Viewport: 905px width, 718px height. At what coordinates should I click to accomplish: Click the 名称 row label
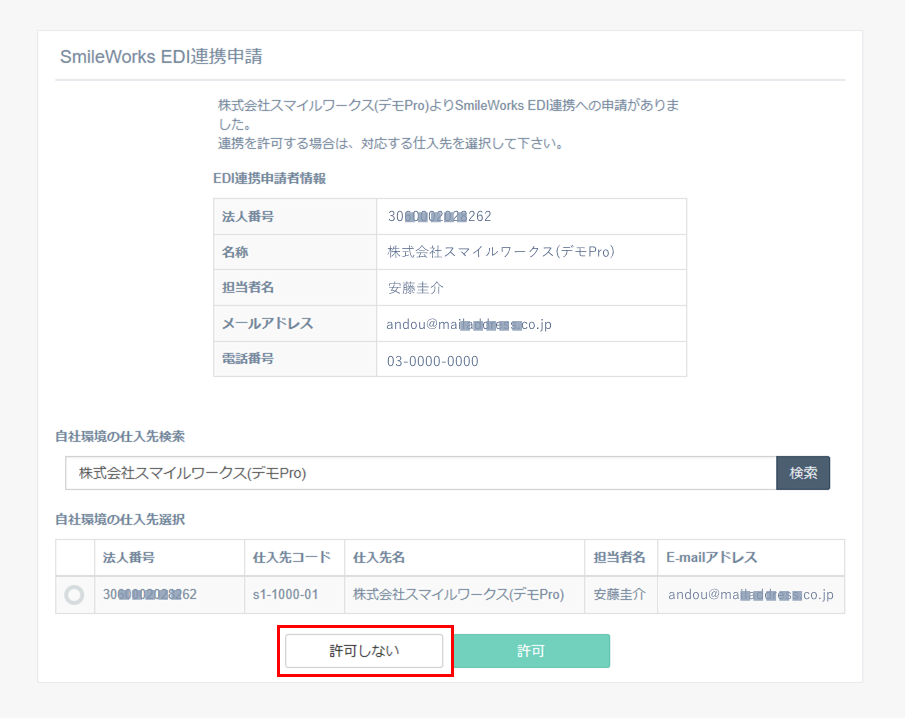(x=235, y=252)
